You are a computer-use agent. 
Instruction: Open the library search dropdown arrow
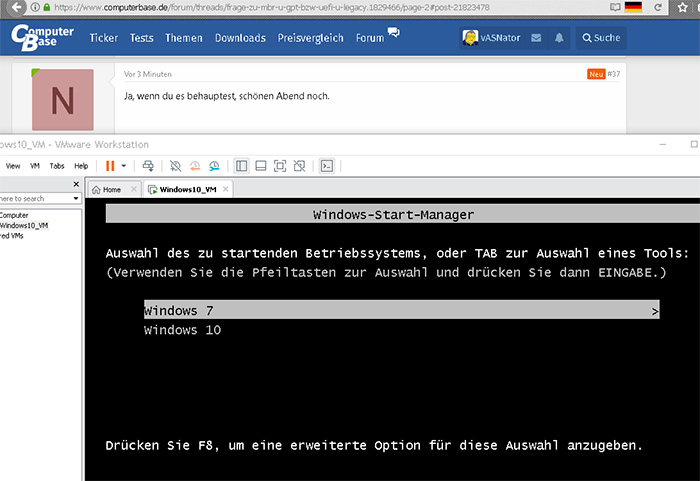[x=76, y=198]
